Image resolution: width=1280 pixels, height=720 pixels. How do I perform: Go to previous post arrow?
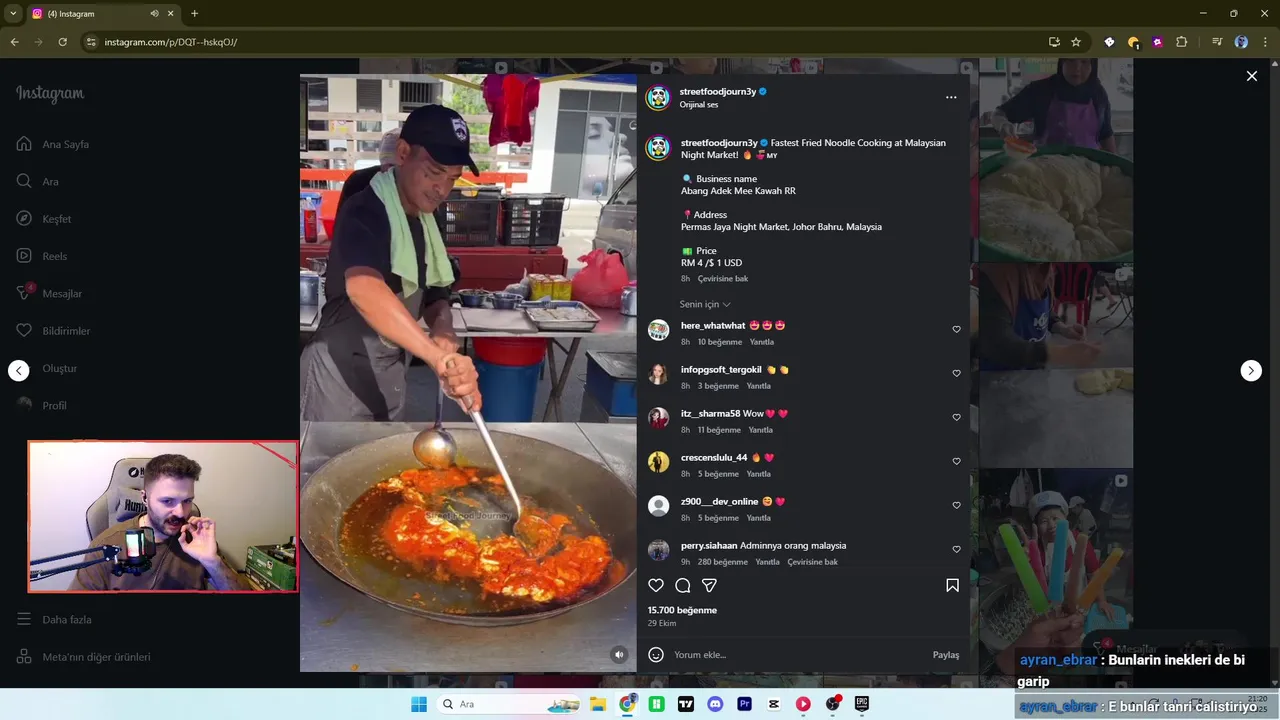(x=19, y=370)
